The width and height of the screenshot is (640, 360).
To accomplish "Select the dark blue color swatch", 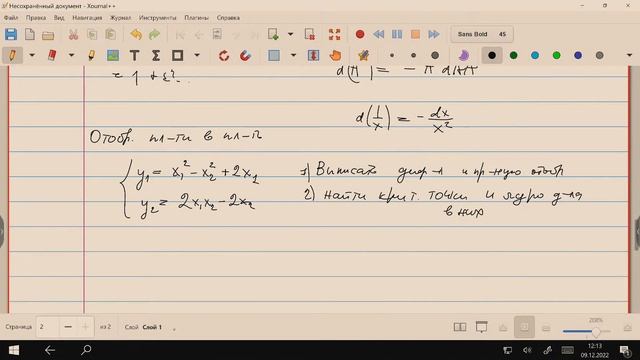I will [x=578, y=56].
